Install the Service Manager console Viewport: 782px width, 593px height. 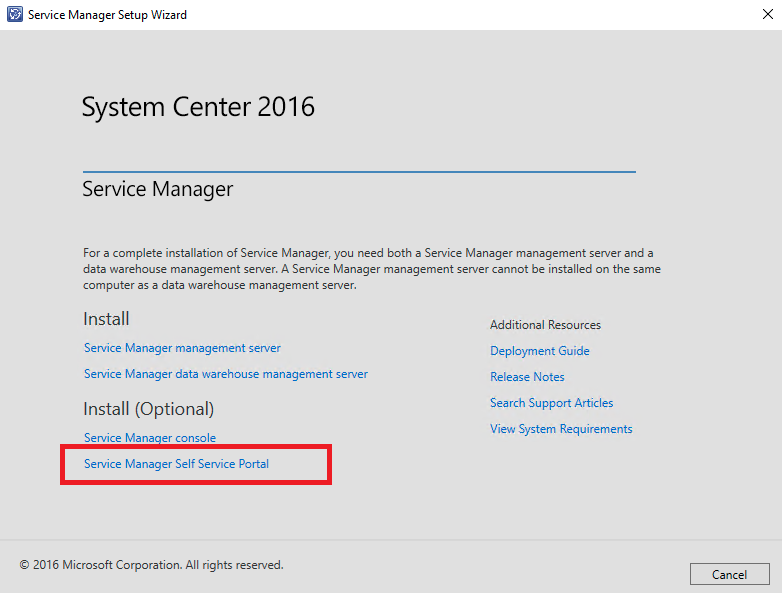150,437
